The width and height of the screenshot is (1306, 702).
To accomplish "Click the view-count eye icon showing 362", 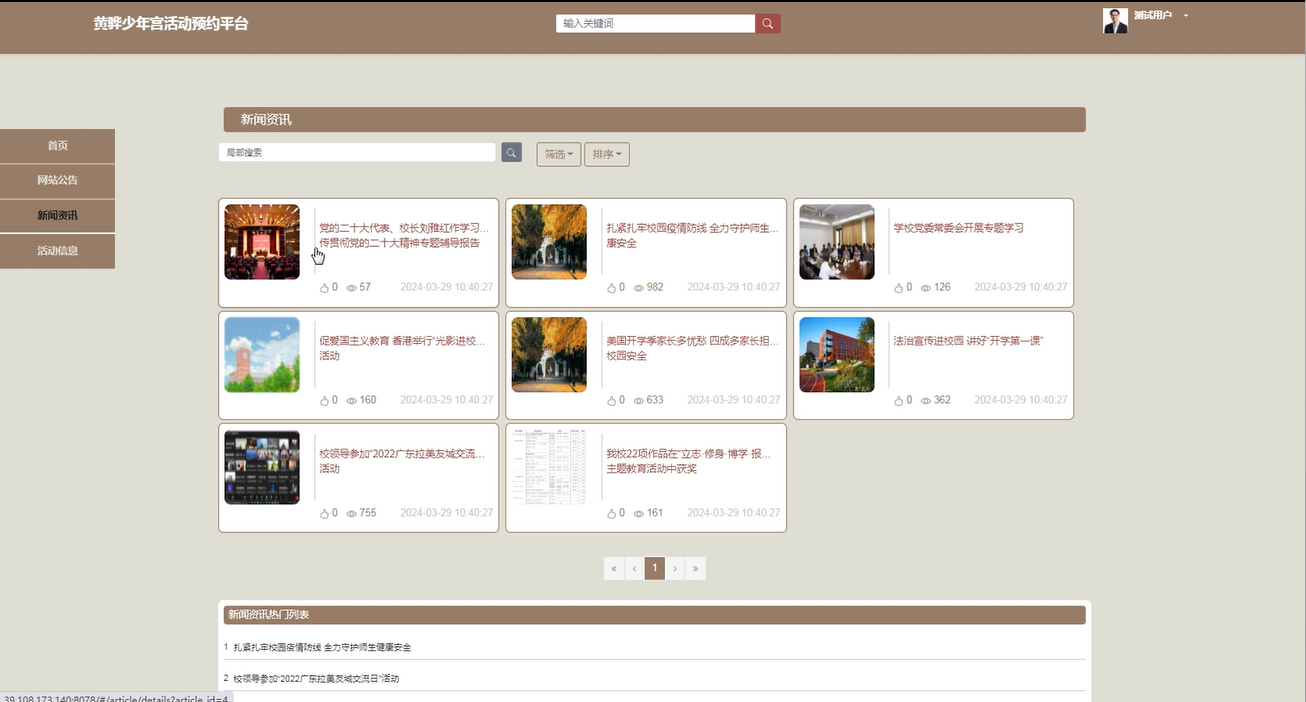I will tap(925, 400).
